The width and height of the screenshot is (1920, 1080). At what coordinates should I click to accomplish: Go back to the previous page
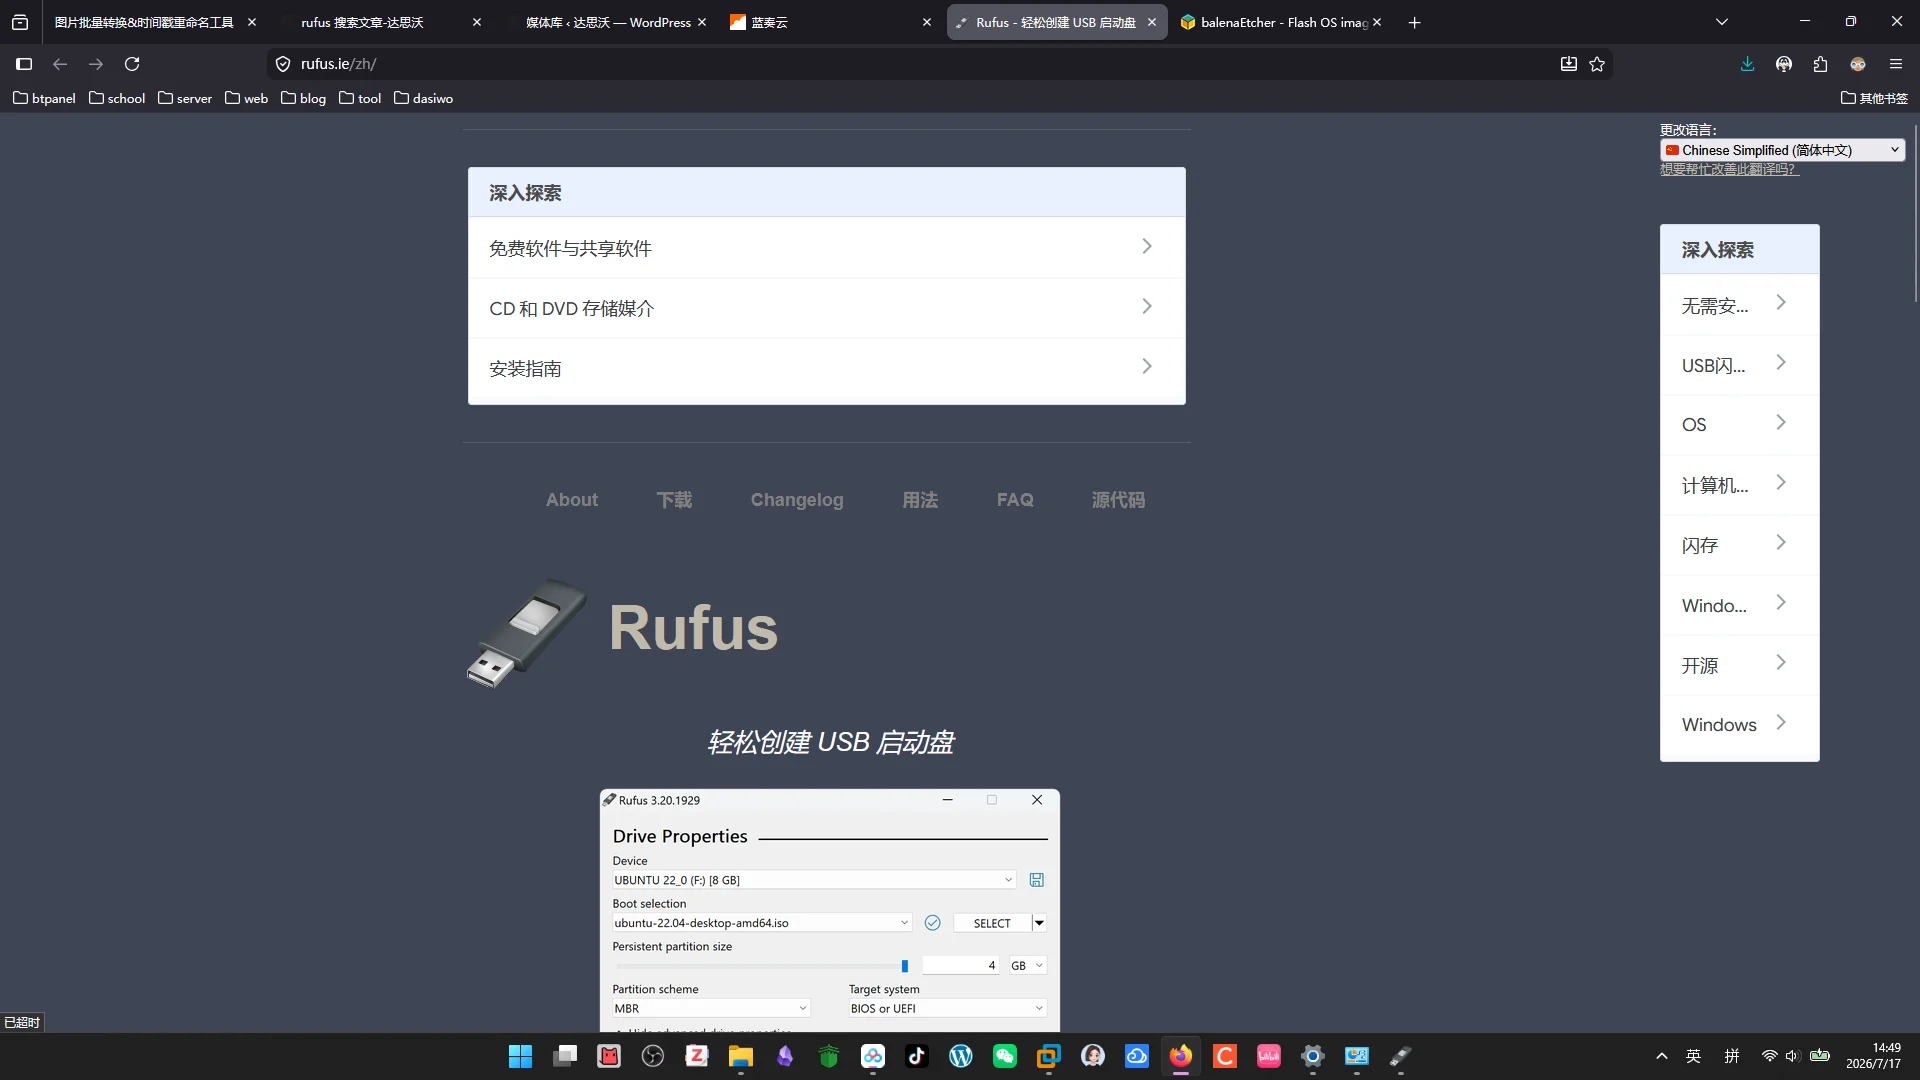(60, 64)
